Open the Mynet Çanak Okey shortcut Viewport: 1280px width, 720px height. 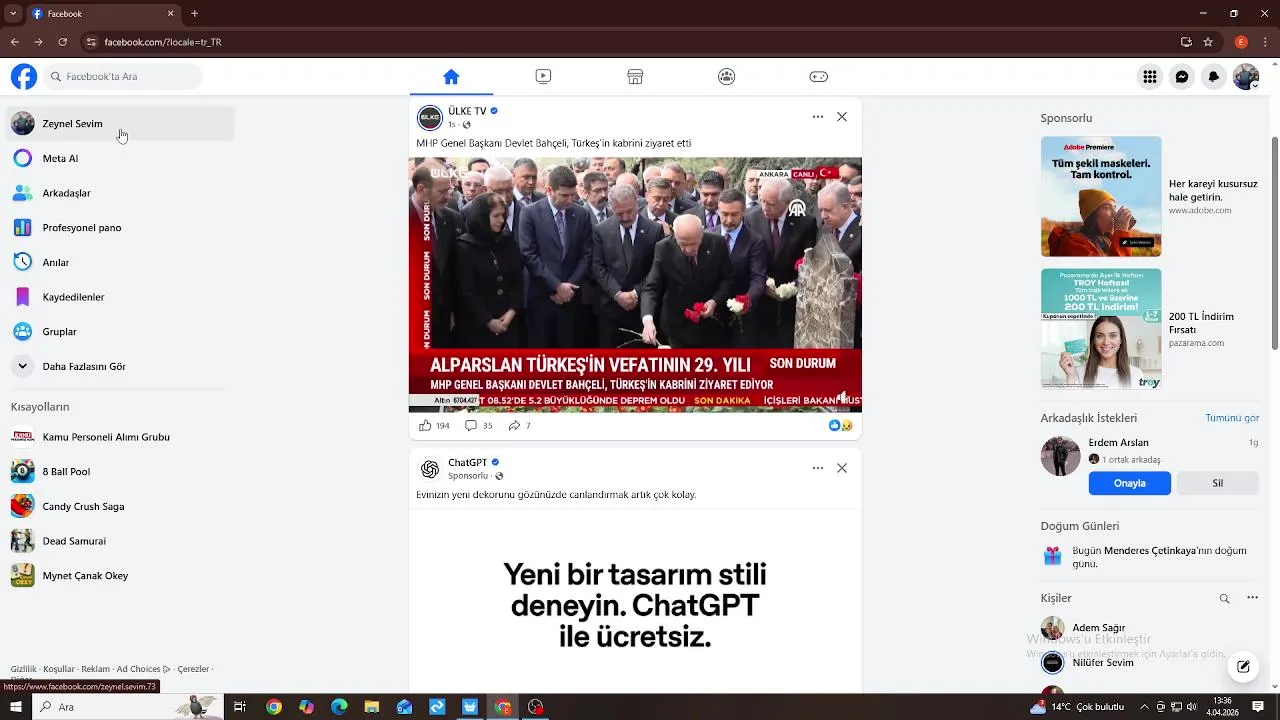[120, 576]
